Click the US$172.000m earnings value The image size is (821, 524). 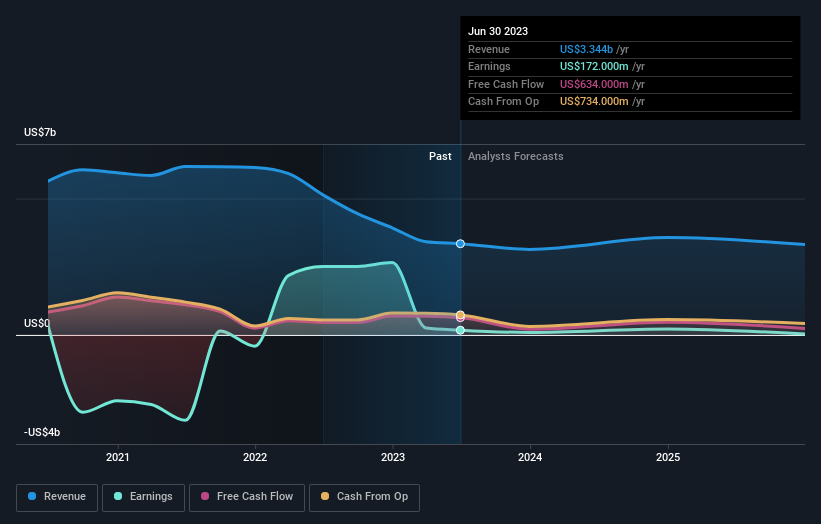[594, 66]
